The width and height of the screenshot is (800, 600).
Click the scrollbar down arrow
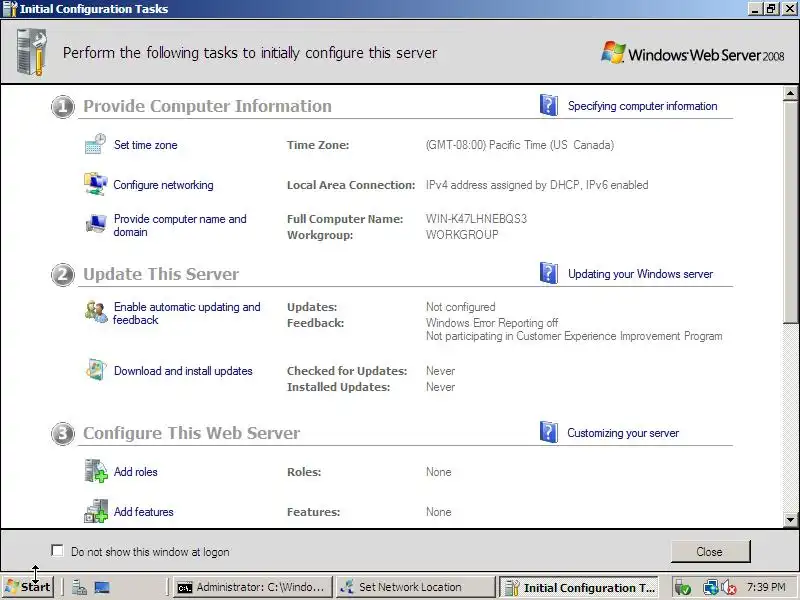tap(790, 520)
